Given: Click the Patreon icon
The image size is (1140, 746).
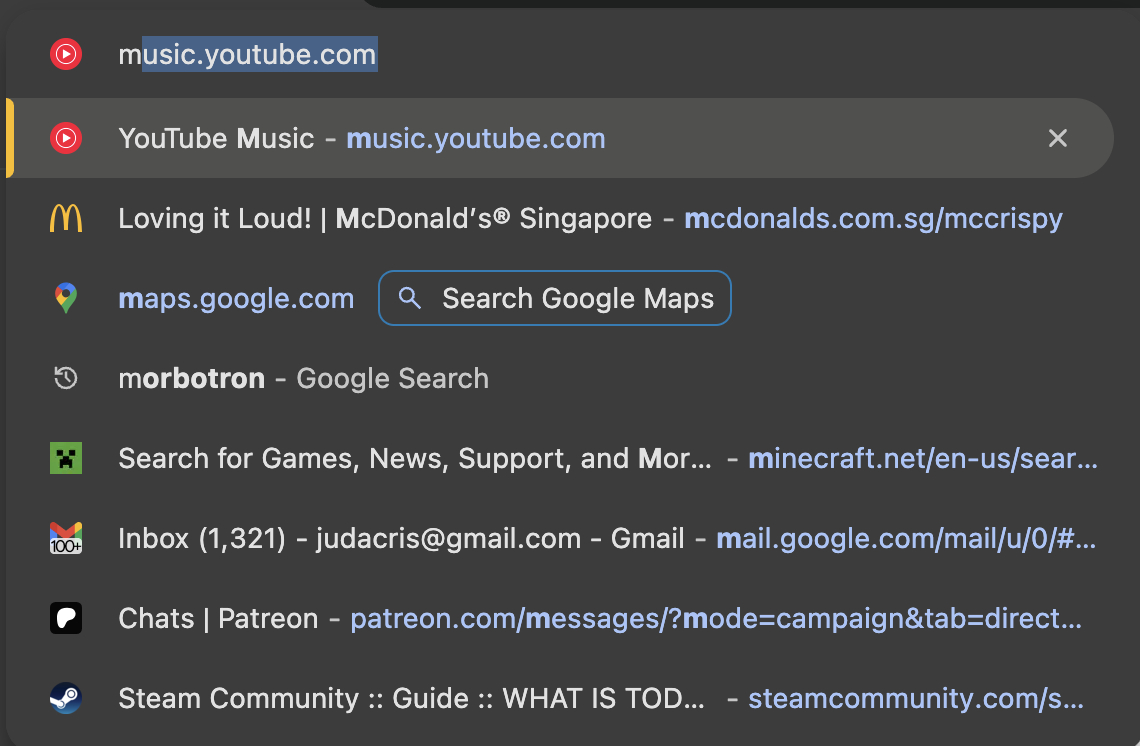Looking at the screenshot, I should tap(66, 618).
